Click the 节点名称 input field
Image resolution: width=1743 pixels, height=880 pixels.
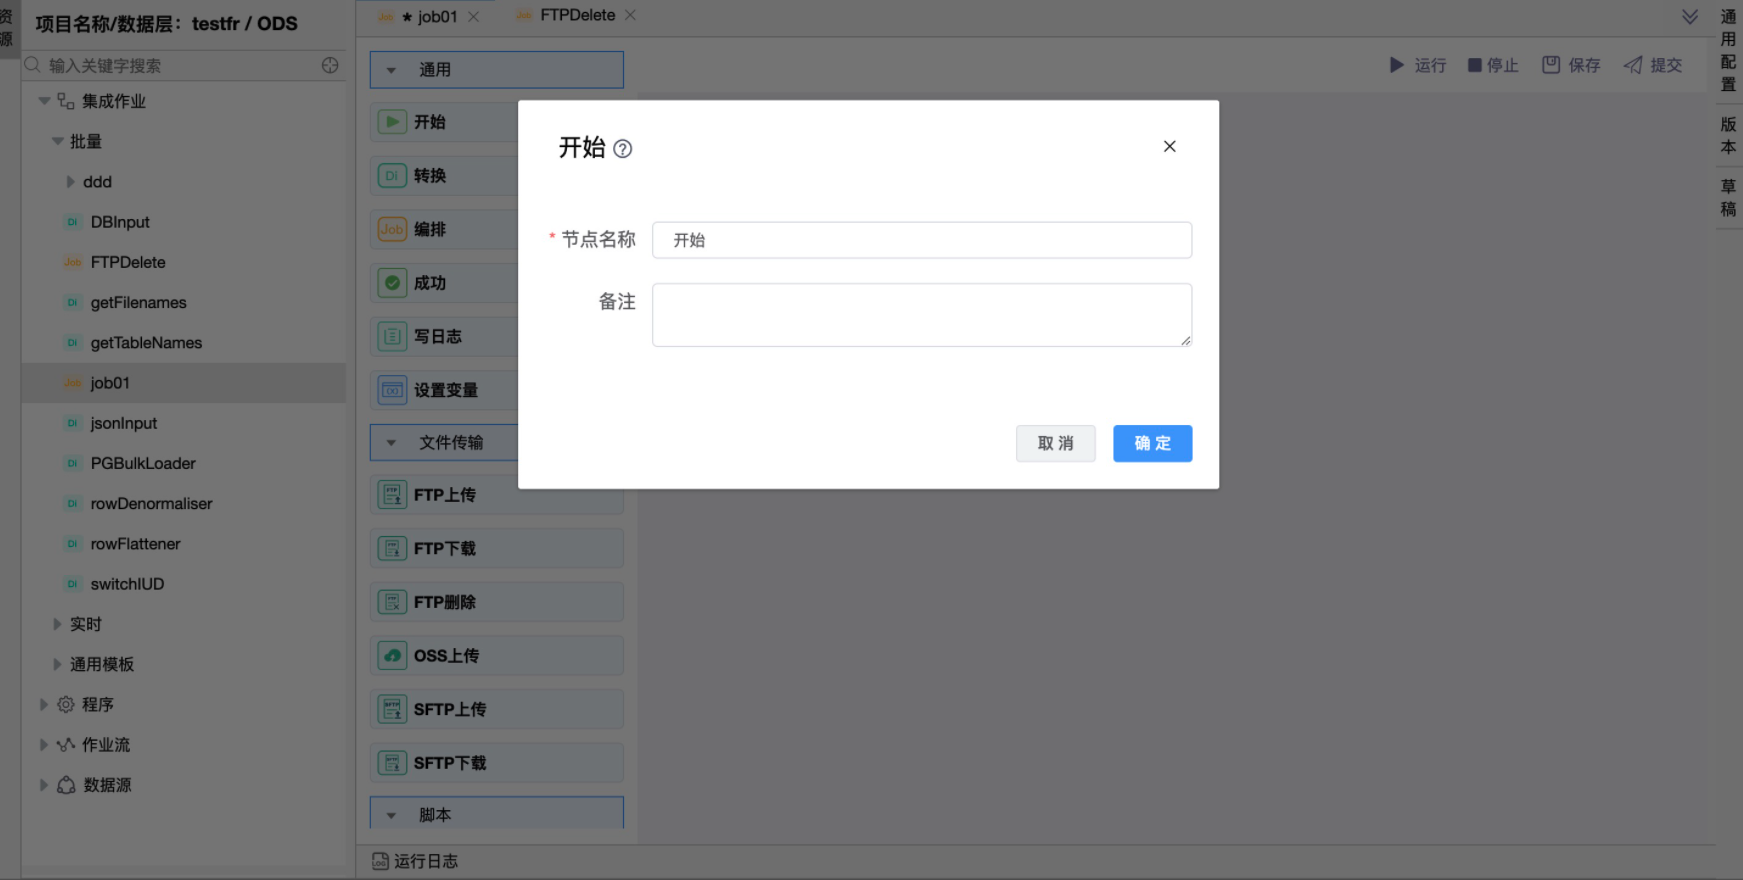point(921,240)
